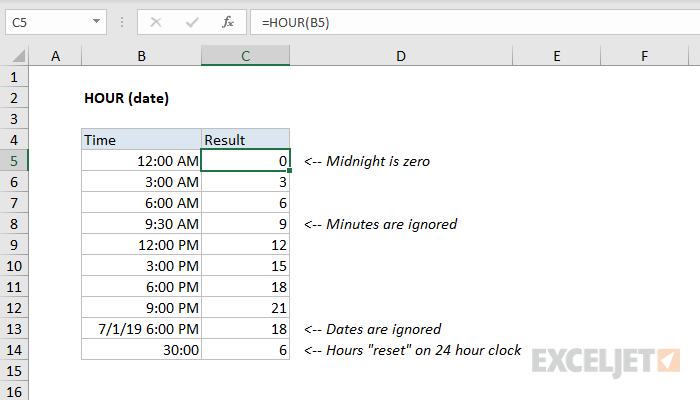The height and width of the screenshot is (400, 700).
Task: Click the Select All corner triangle
Action: (18, 56)
